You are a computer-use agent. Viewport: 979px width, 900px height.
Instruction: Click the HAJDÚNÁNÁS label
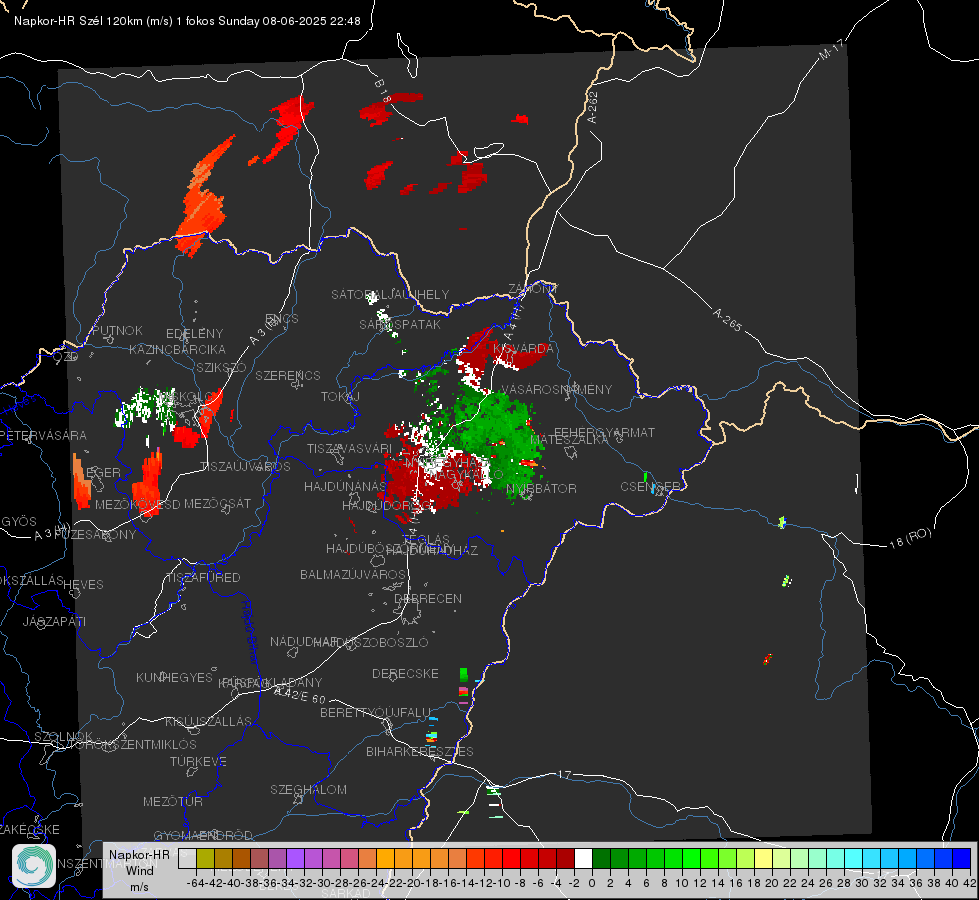pyautogui.click(x=345, y=486)
